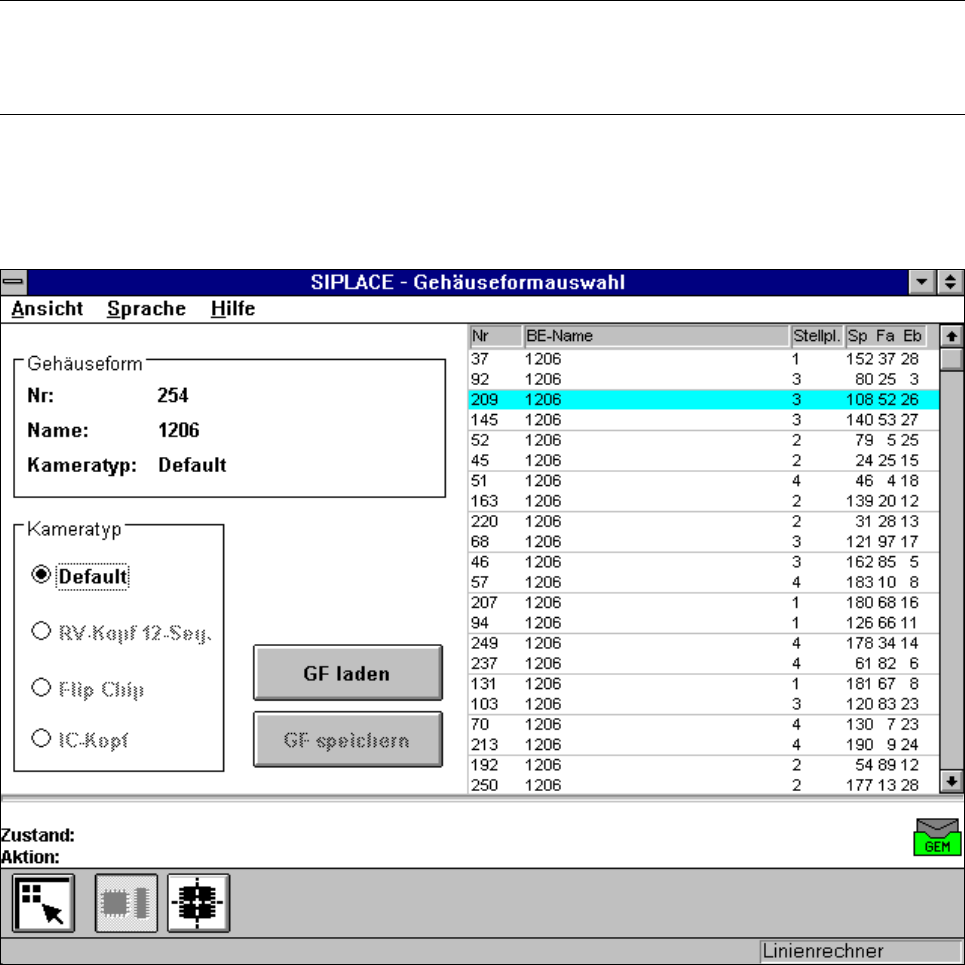The height and width of the screenshot is (965, 965).
Task: Click the Zustand status label
Action: click(38, 835)
